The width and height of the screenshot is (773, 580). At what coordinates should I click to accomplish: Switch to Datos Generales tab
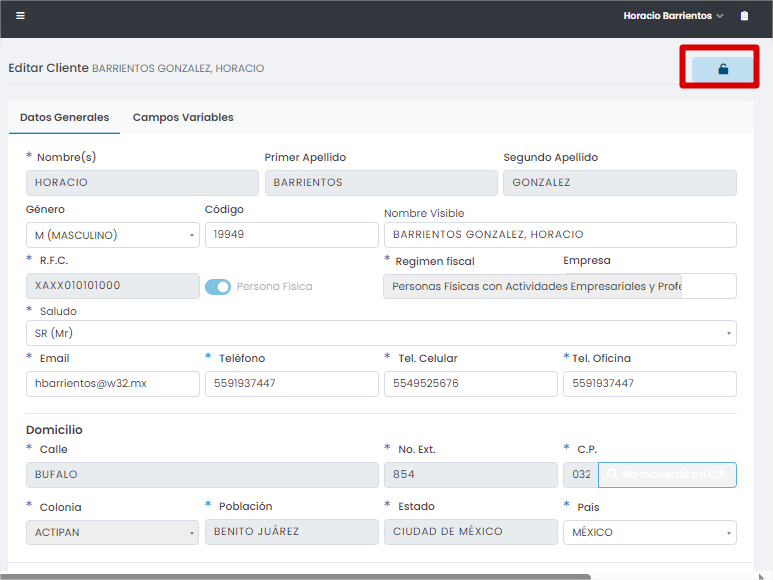[65, 117]
